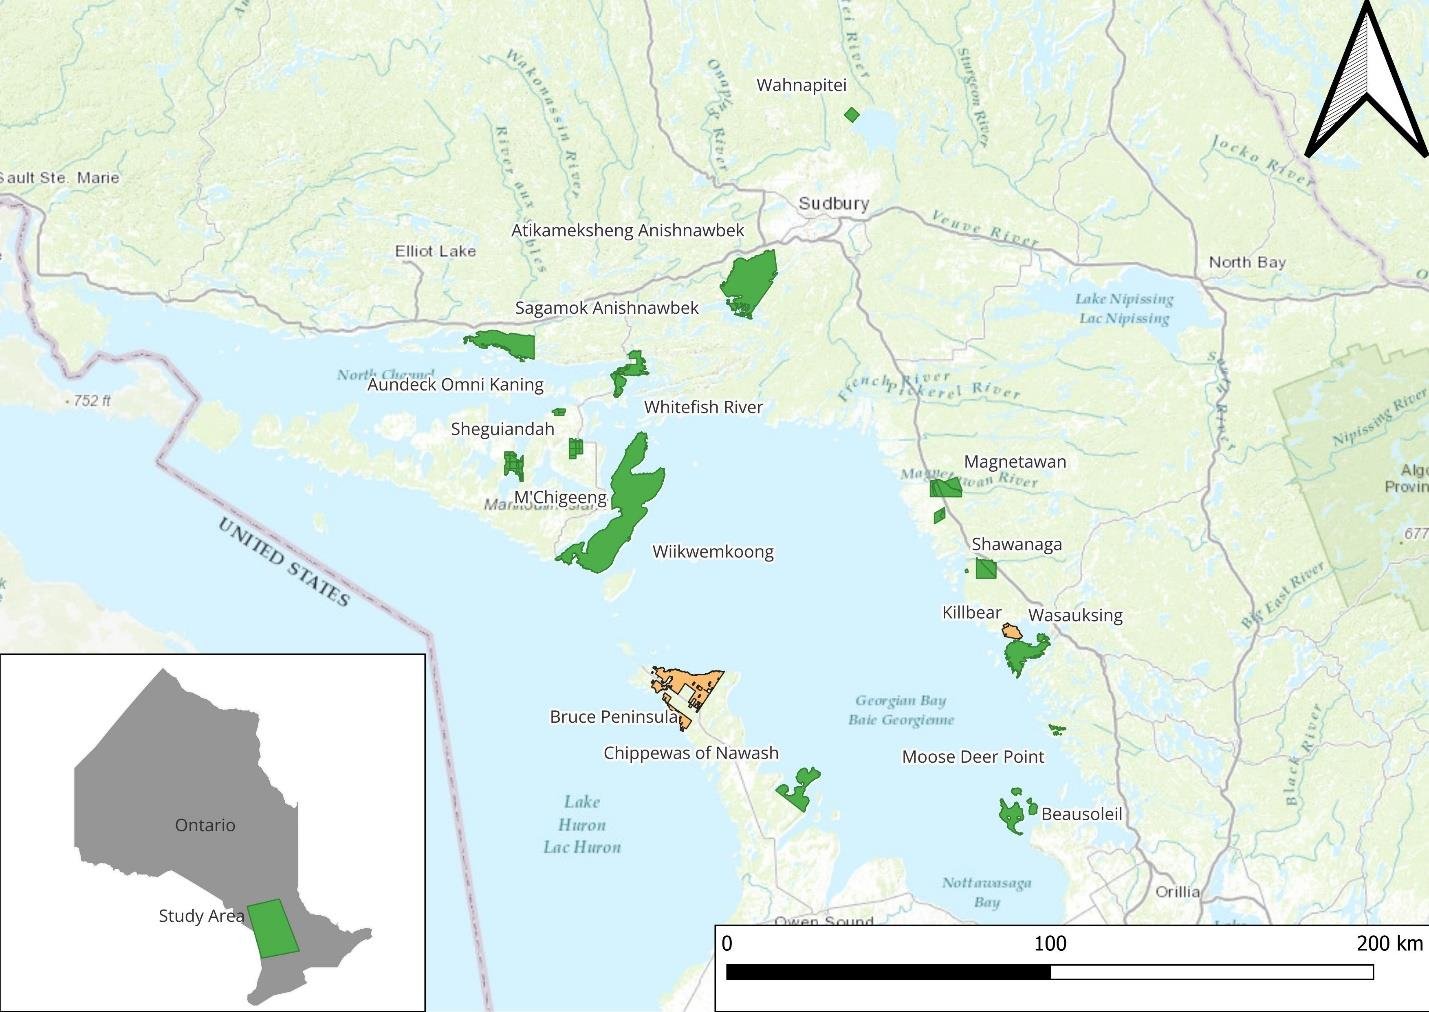Click the Shawanaga green square polygon

tap(986, 569)
